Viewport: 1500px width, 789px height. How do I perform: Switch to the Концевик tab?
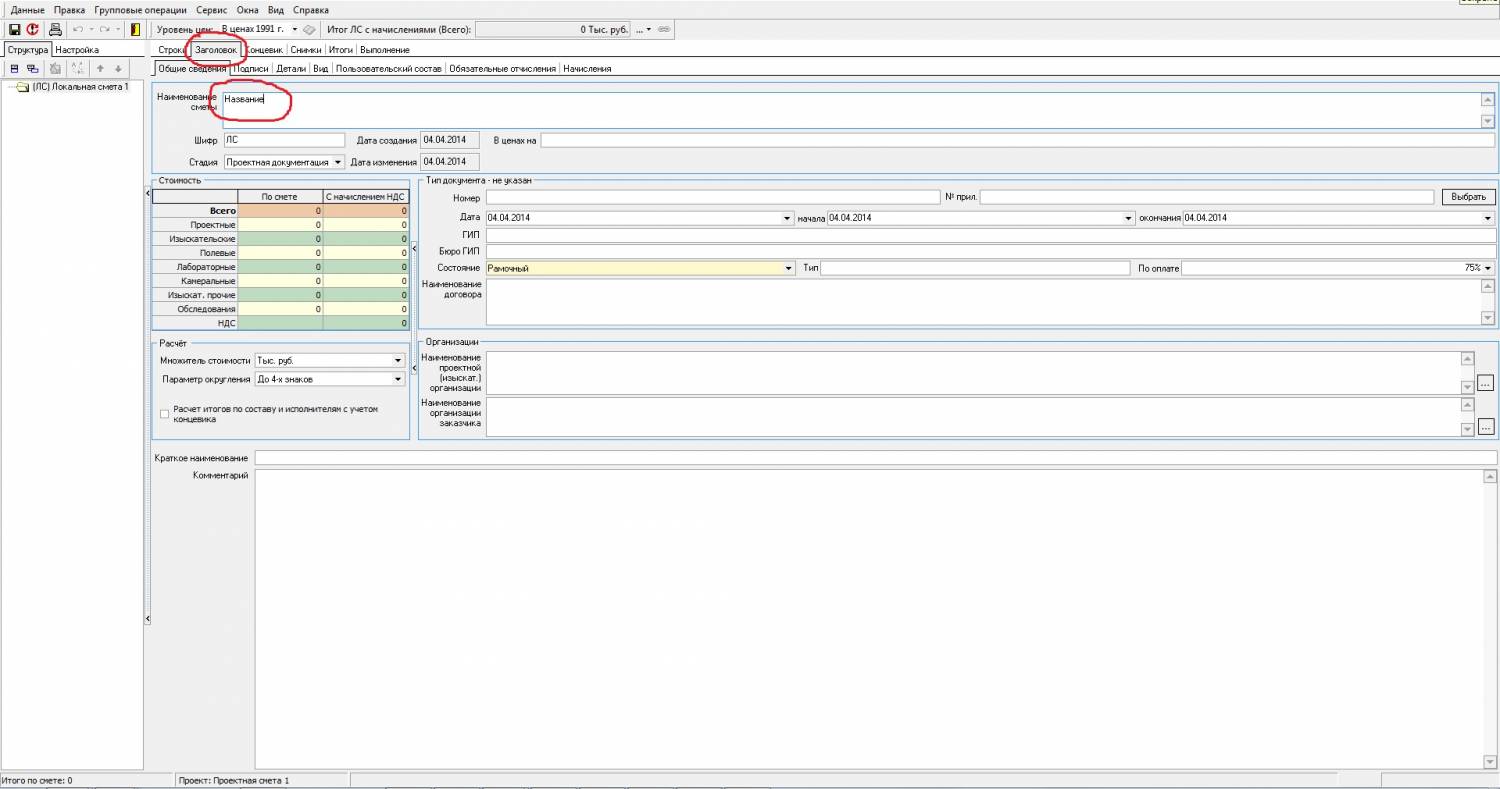(265, 49)
